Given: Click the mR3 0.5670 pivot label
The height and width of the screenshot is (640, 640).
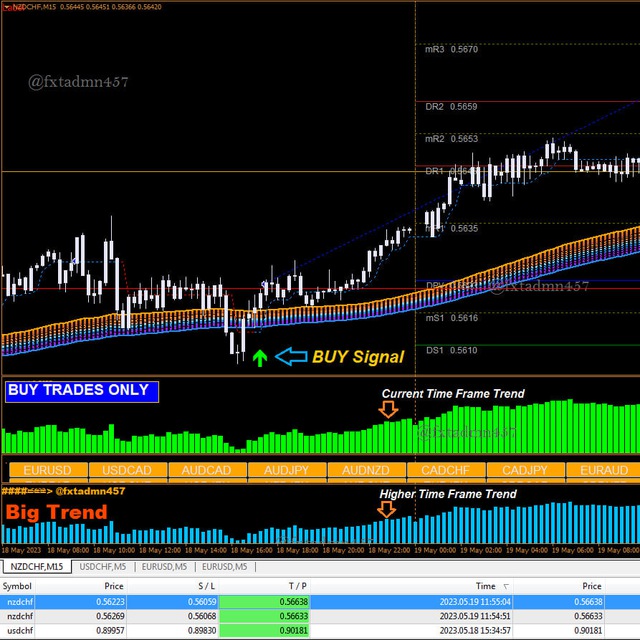Looking at the screenshot, I should [x=451, y=49].
